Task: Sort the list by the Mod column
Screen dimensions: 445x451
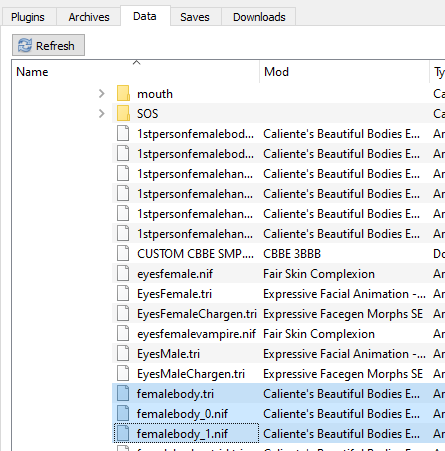Action: (x=344, y=72)
